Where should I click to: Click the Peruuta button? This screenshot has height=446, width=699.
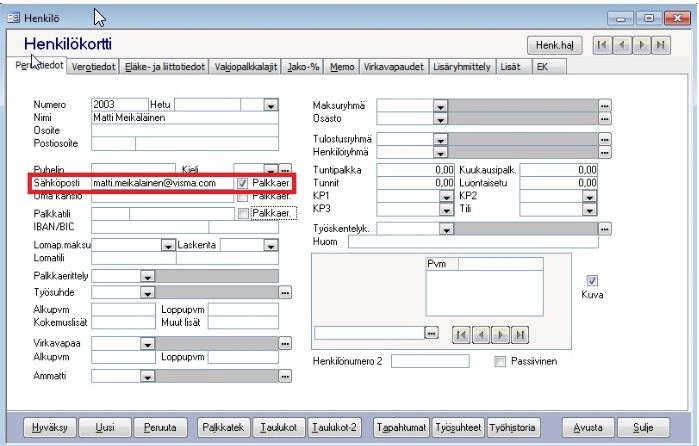pyautogui.click(x=160, y=428)
